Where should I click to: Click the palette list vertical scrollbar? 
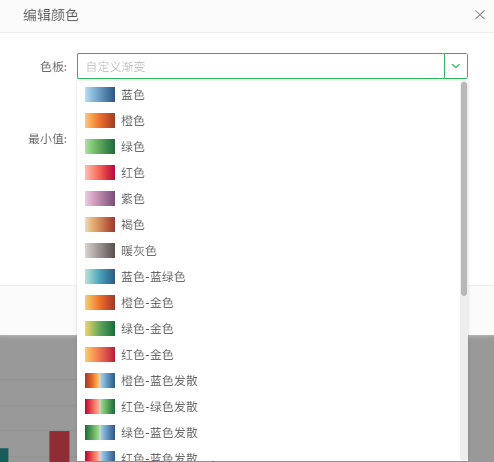[x=464, y=189]
